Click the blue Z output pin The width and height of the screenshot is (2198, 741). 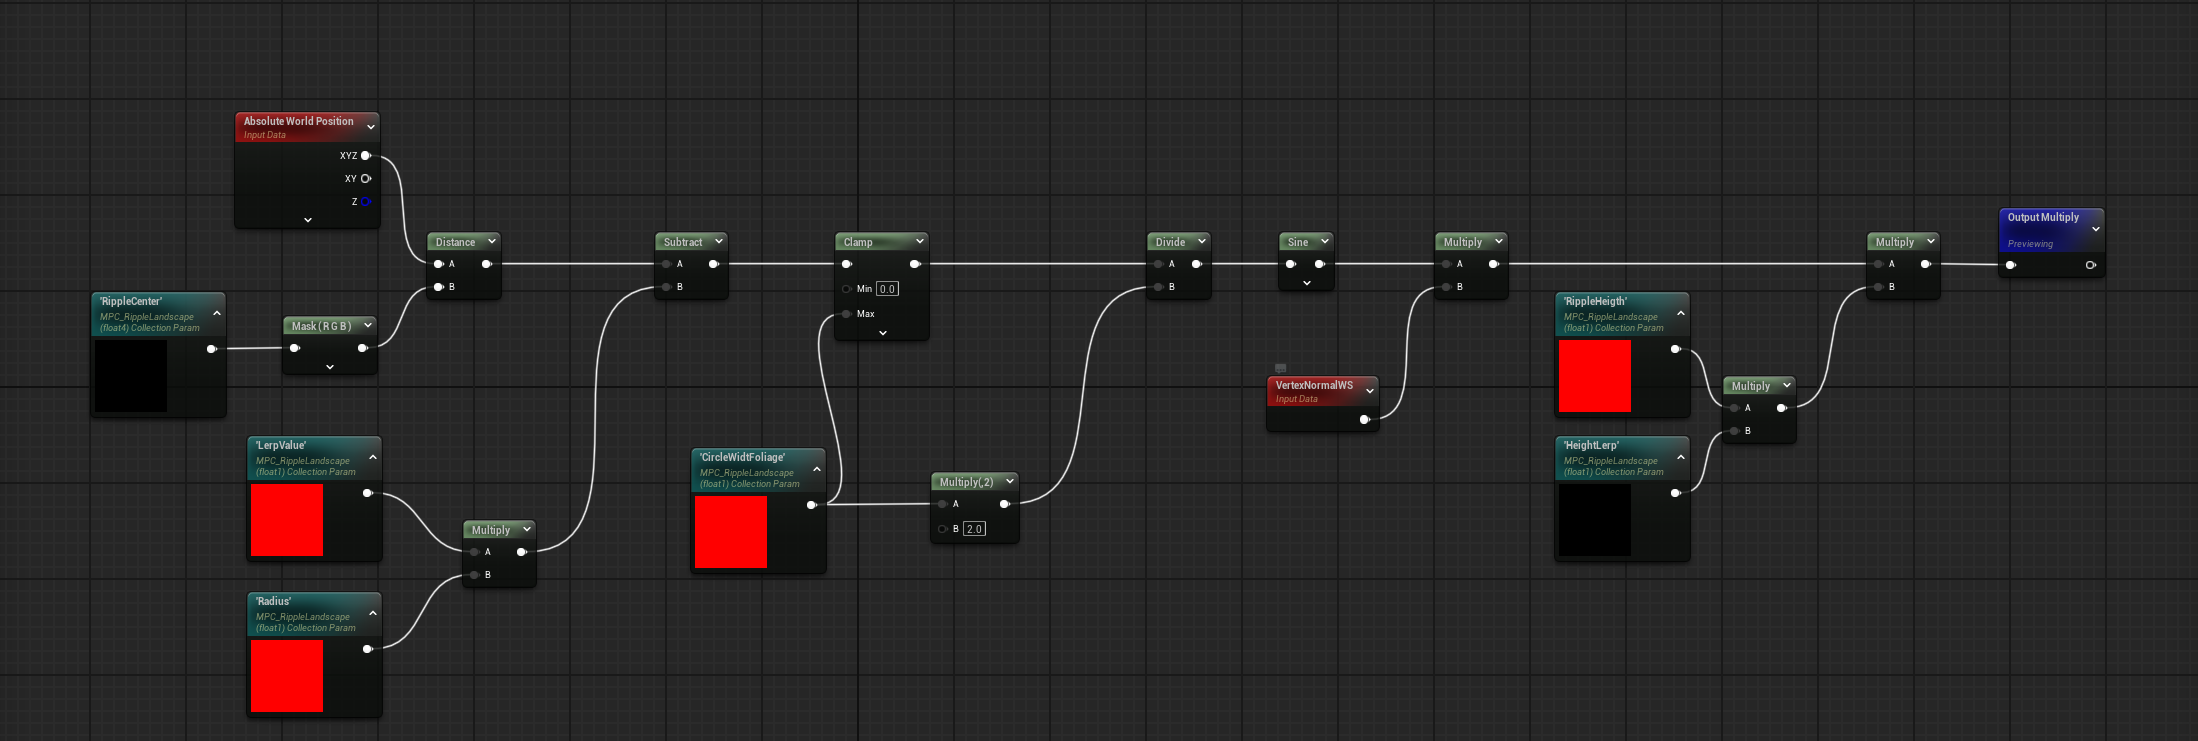point(366,202)
